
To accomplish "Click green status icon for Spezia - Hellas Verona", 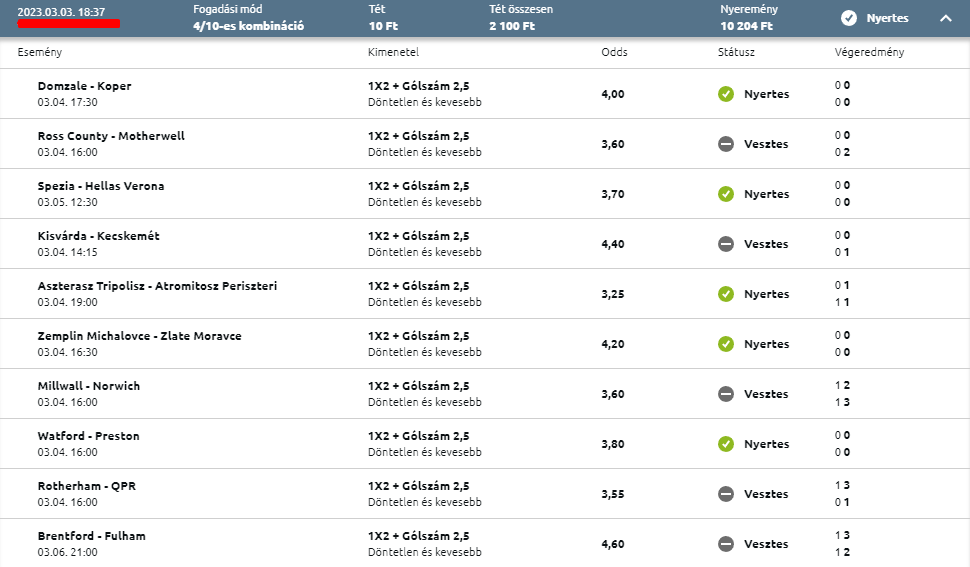I will [726, 194].
